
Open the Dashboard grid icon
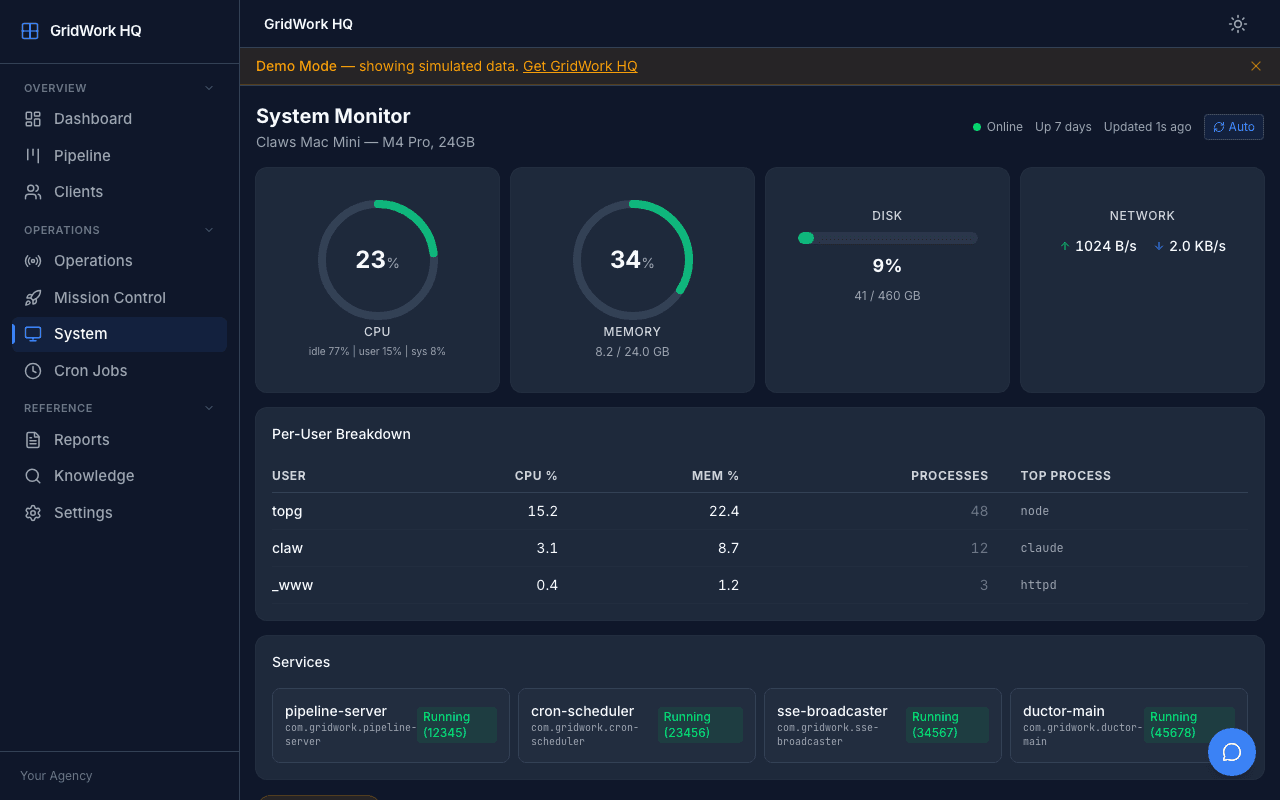pyautogui.click(x=31, y=118)
